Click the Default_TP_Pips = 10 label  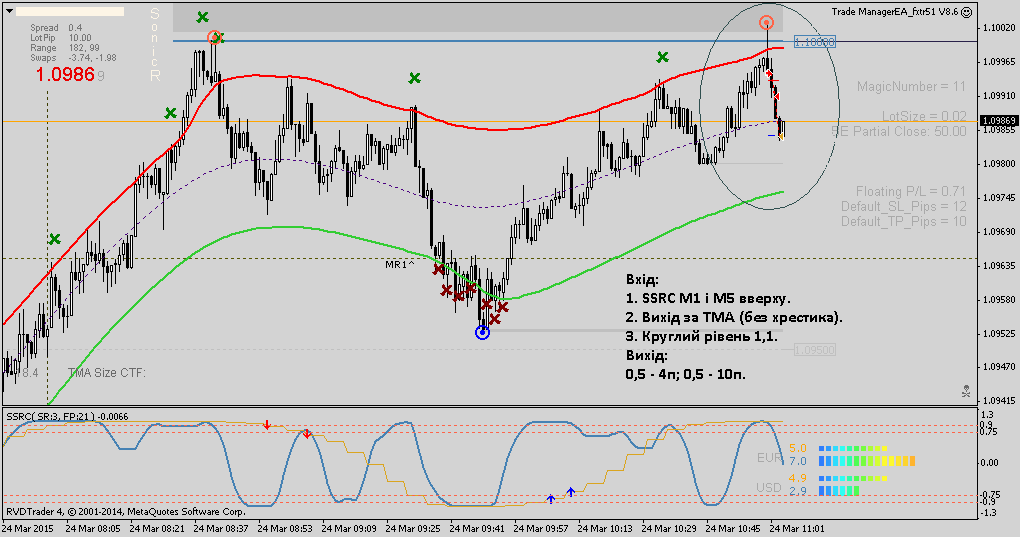[x=904, y=222]
